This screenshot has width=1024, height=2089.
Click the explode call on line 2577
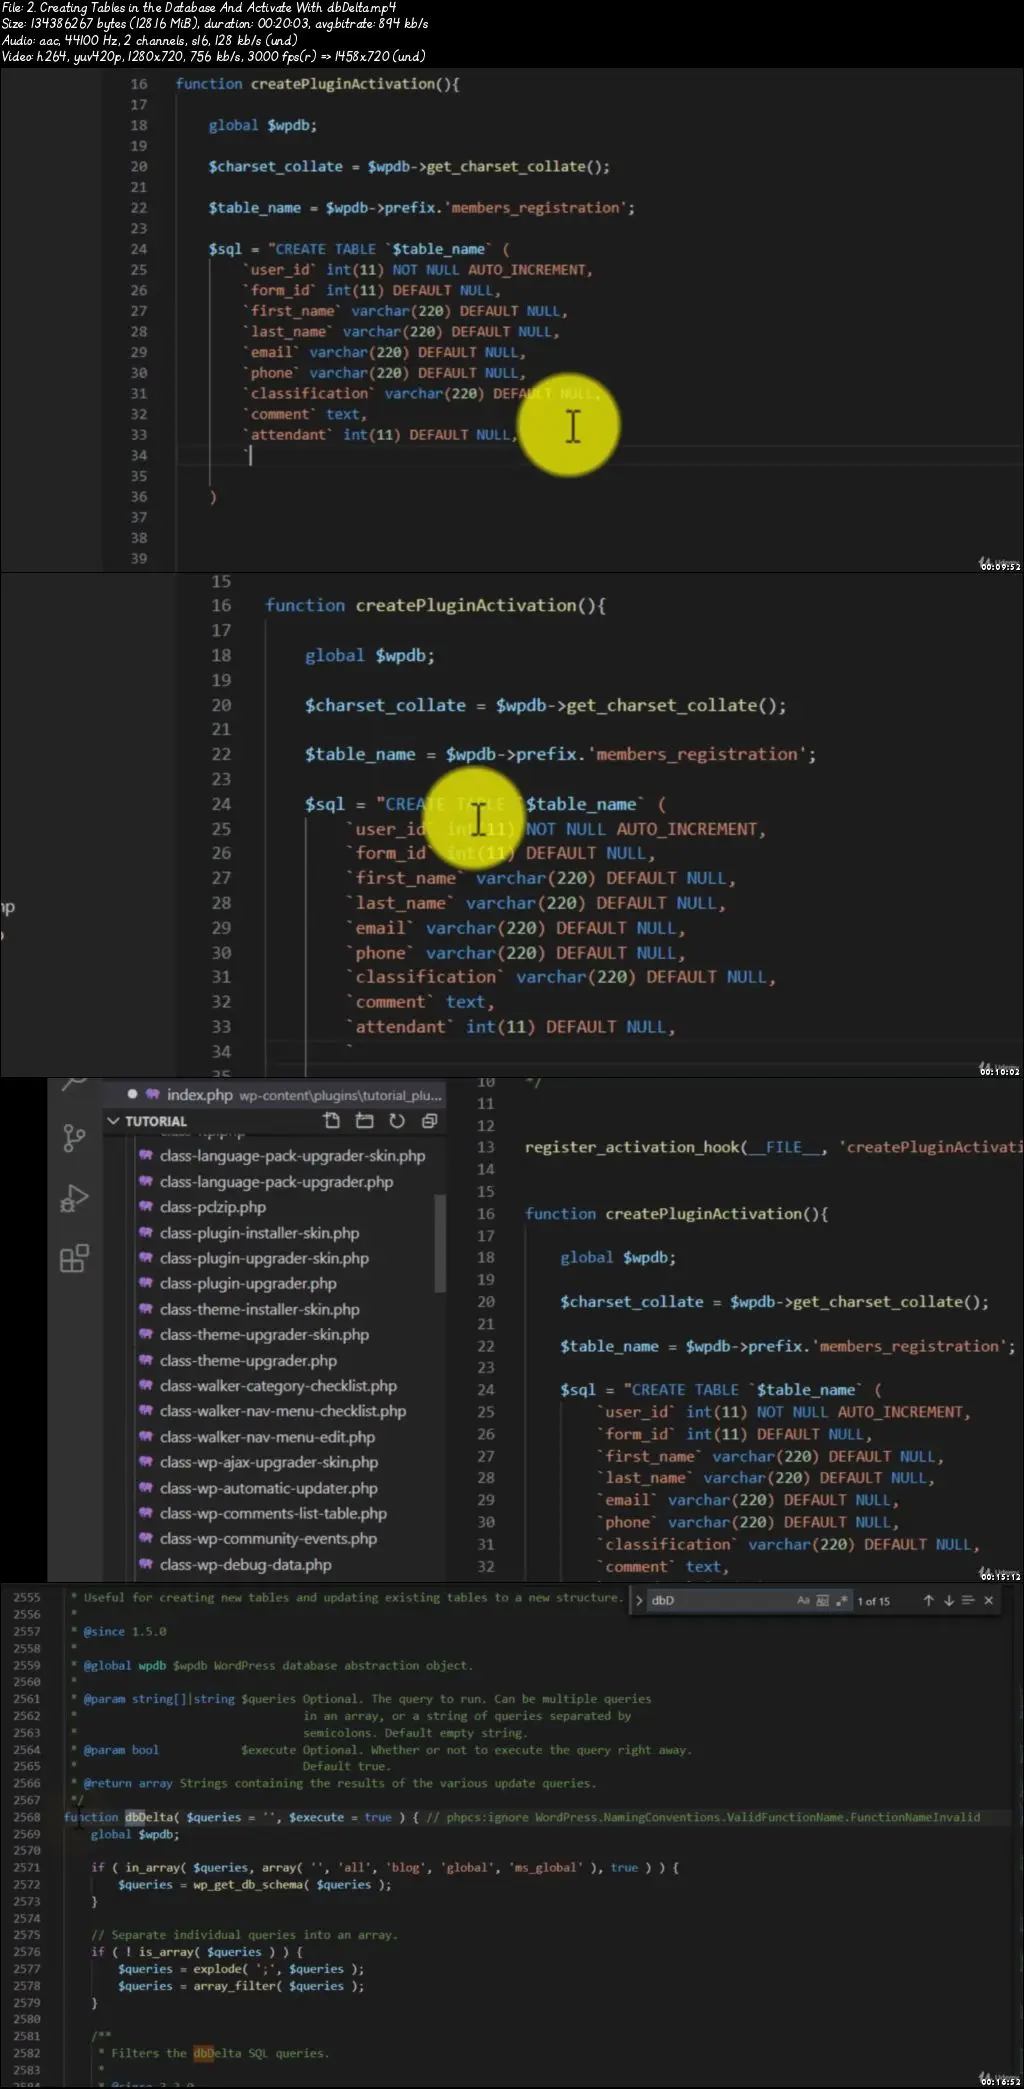tap(217, 1969)
